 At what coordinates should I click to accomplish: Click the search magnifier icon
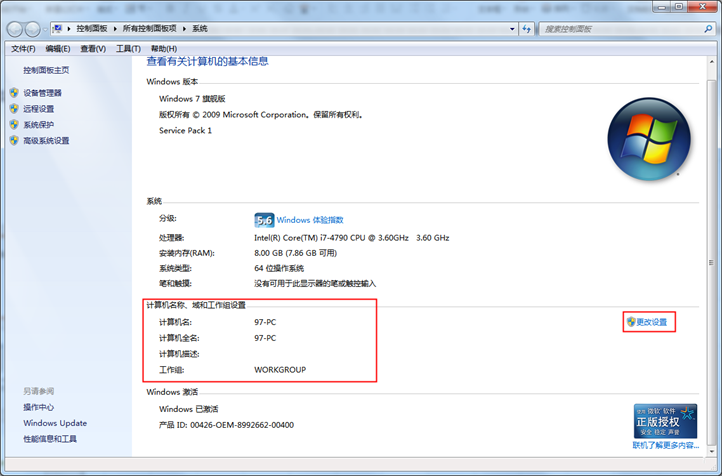pos(708,29)
